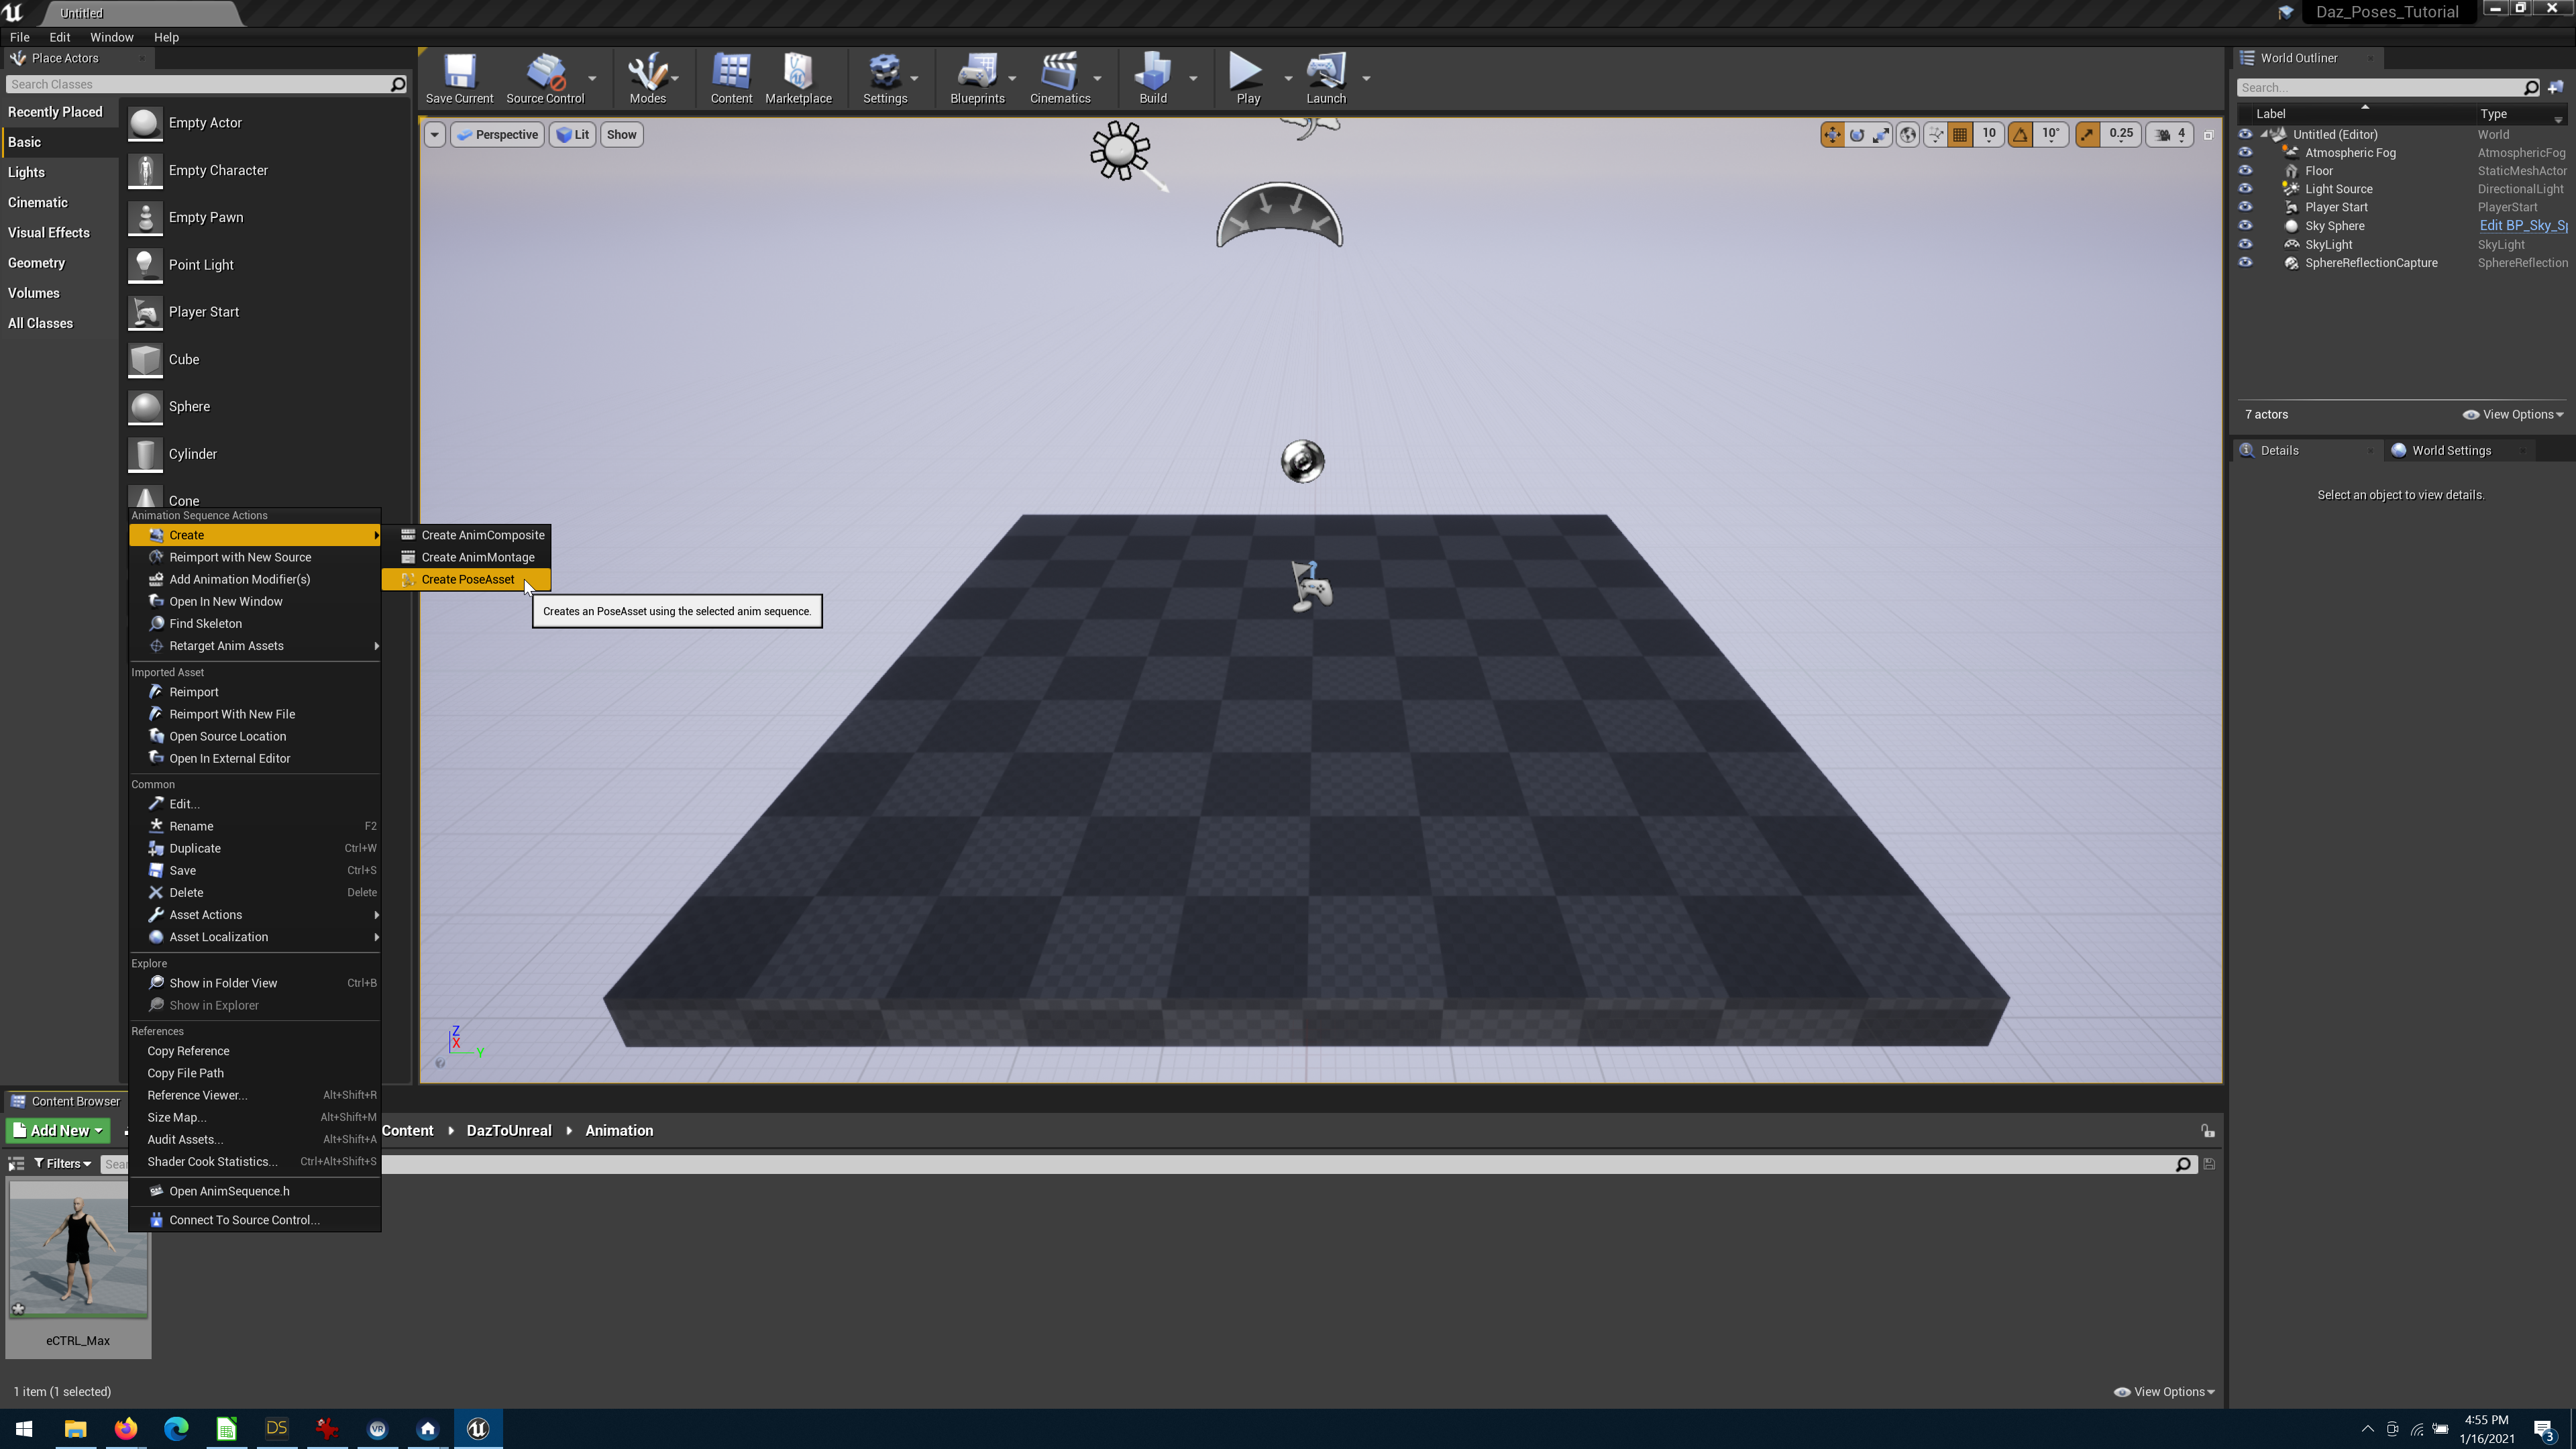The width and height of the screenshot is (2576, 1449).
Task: Click the Show viewport button
Action: point(621,135)
